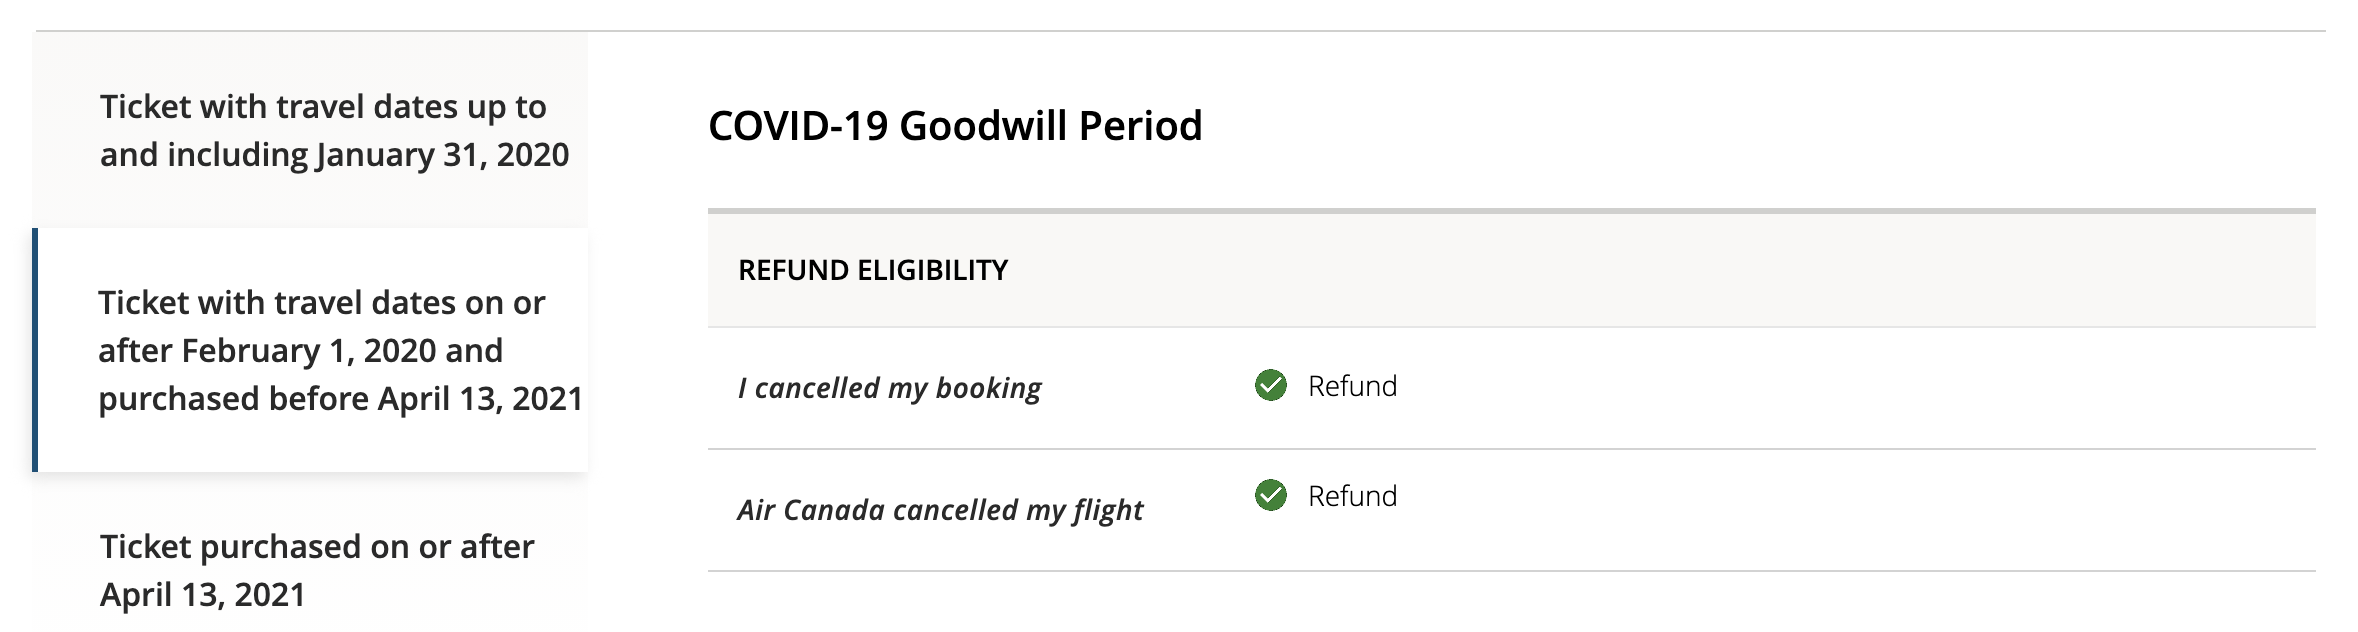This screenshot has height=632, width=2358.
Task: Click "April 13, 2021" line in bottom tab
Action: click(x=202, y=595)
